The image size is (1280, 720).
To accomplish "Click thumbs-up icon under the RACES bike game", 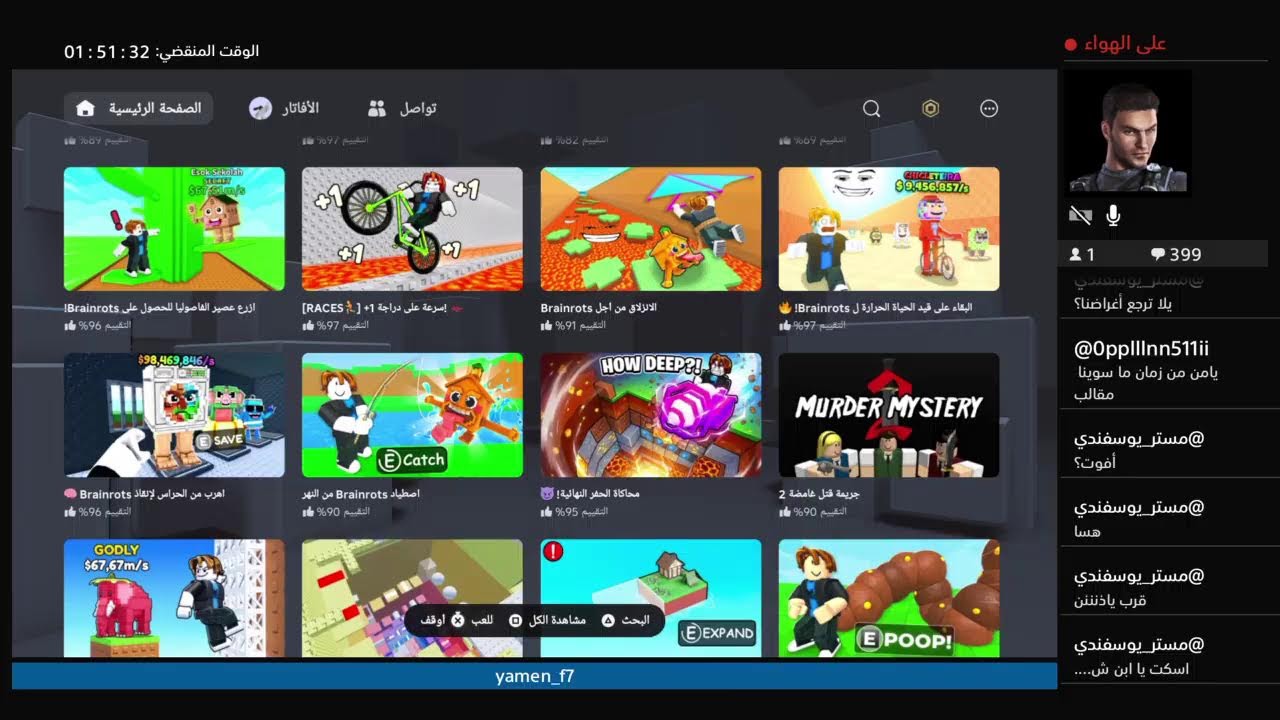I will (x=309, y=326).
